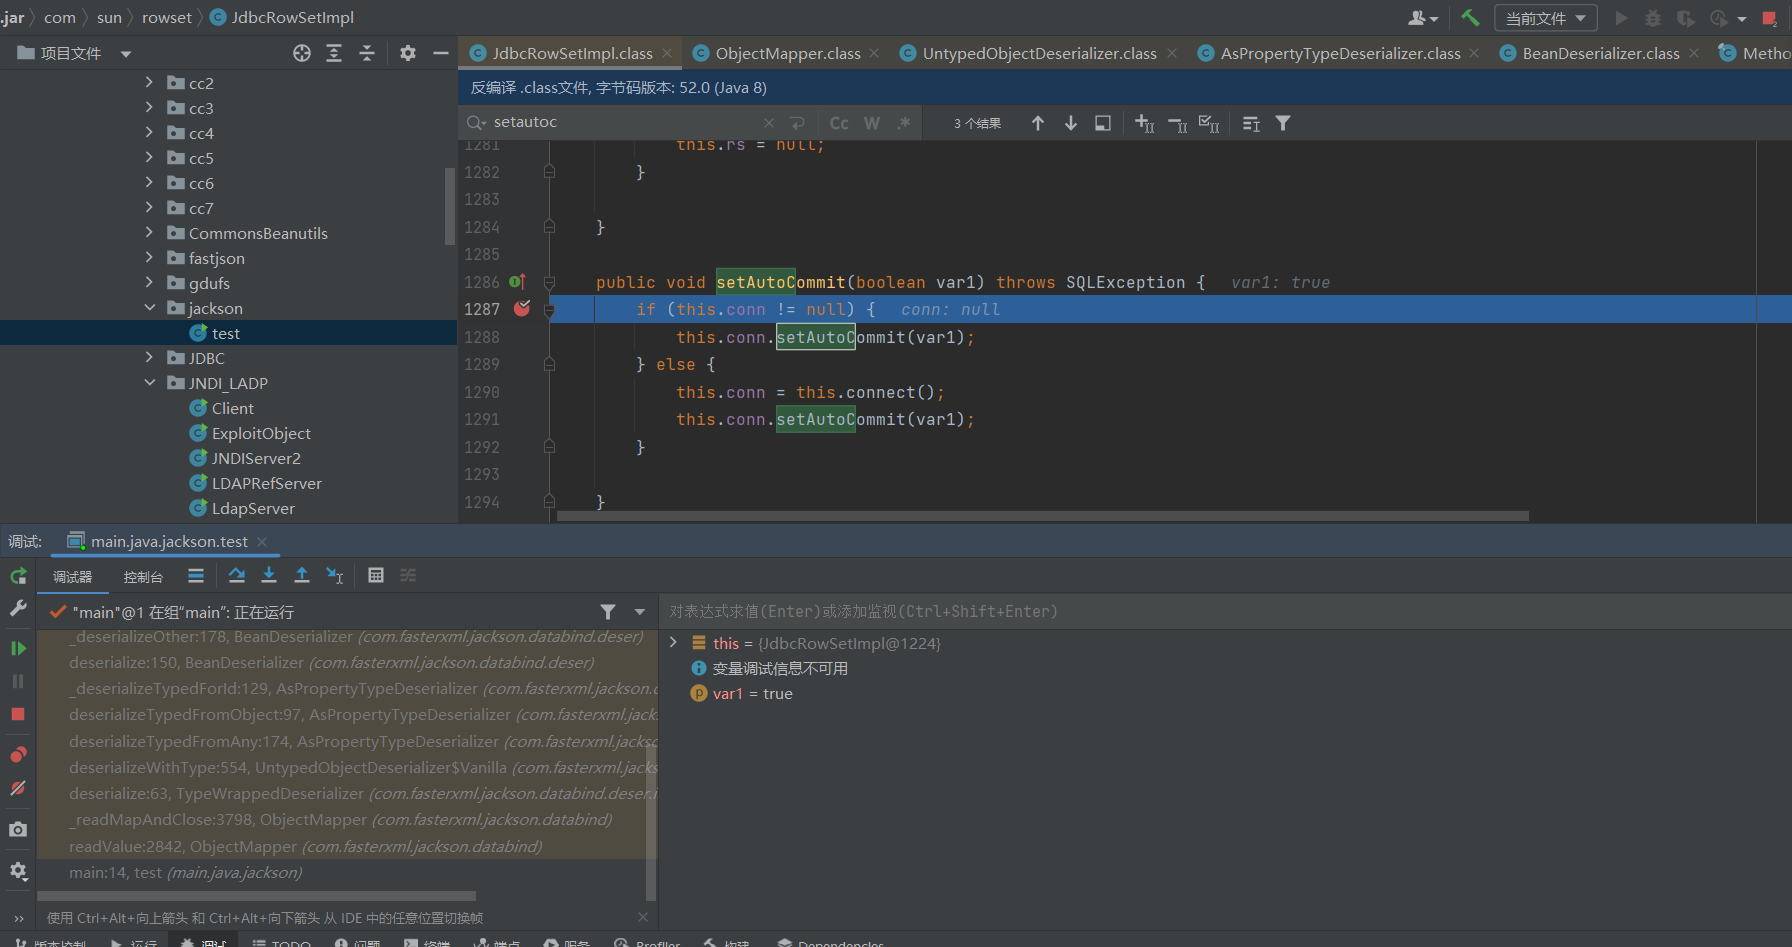Collapse the jackson folder
This screenshot has height=947, width=1792.
pyautogui.click(x=149, y=308)
